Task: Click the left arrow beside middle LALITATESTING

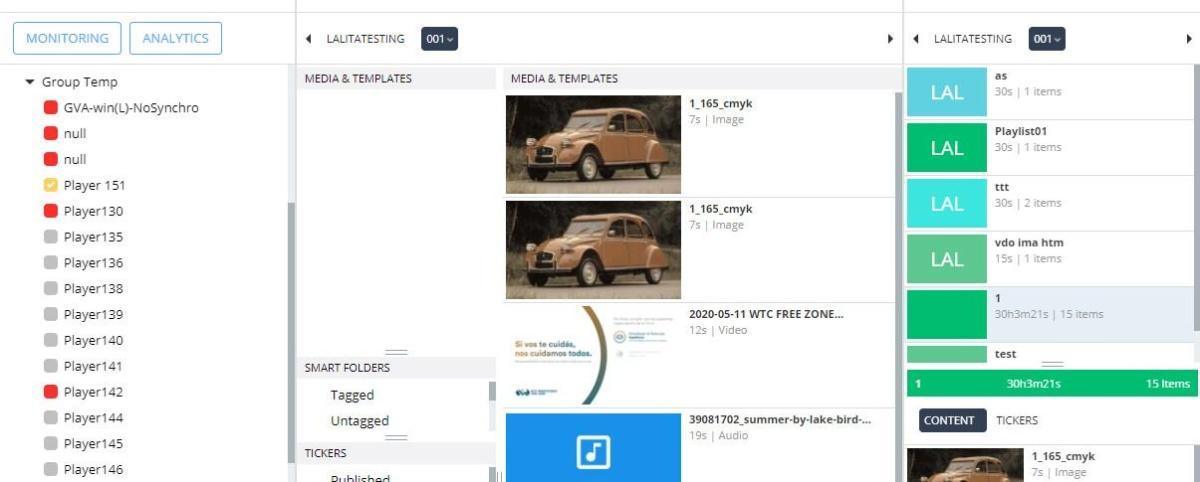Action: 309,39
